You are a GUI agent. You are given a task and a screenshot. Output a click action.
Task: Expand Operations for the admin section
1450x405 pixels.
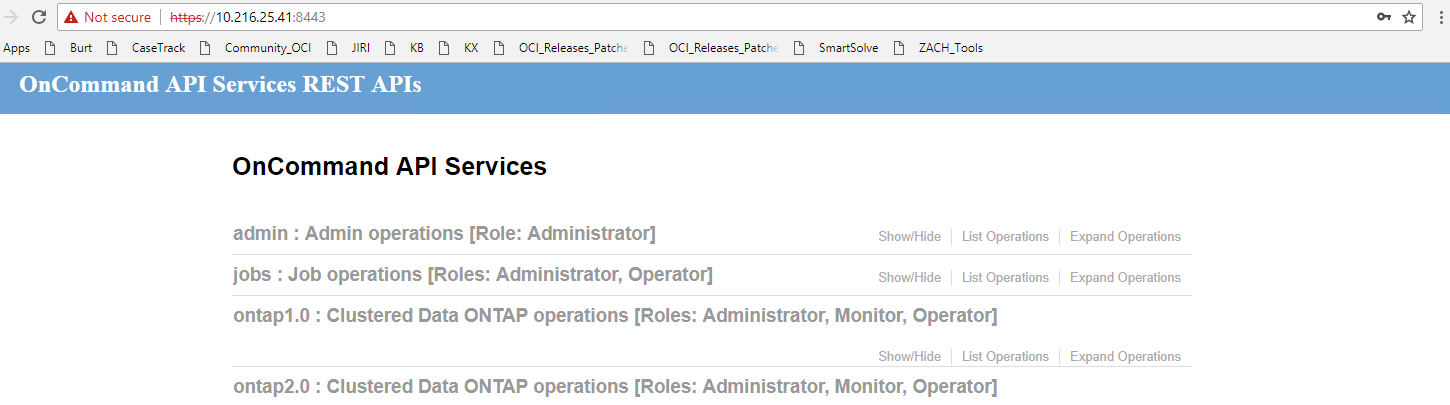(x=1125, y=237)
